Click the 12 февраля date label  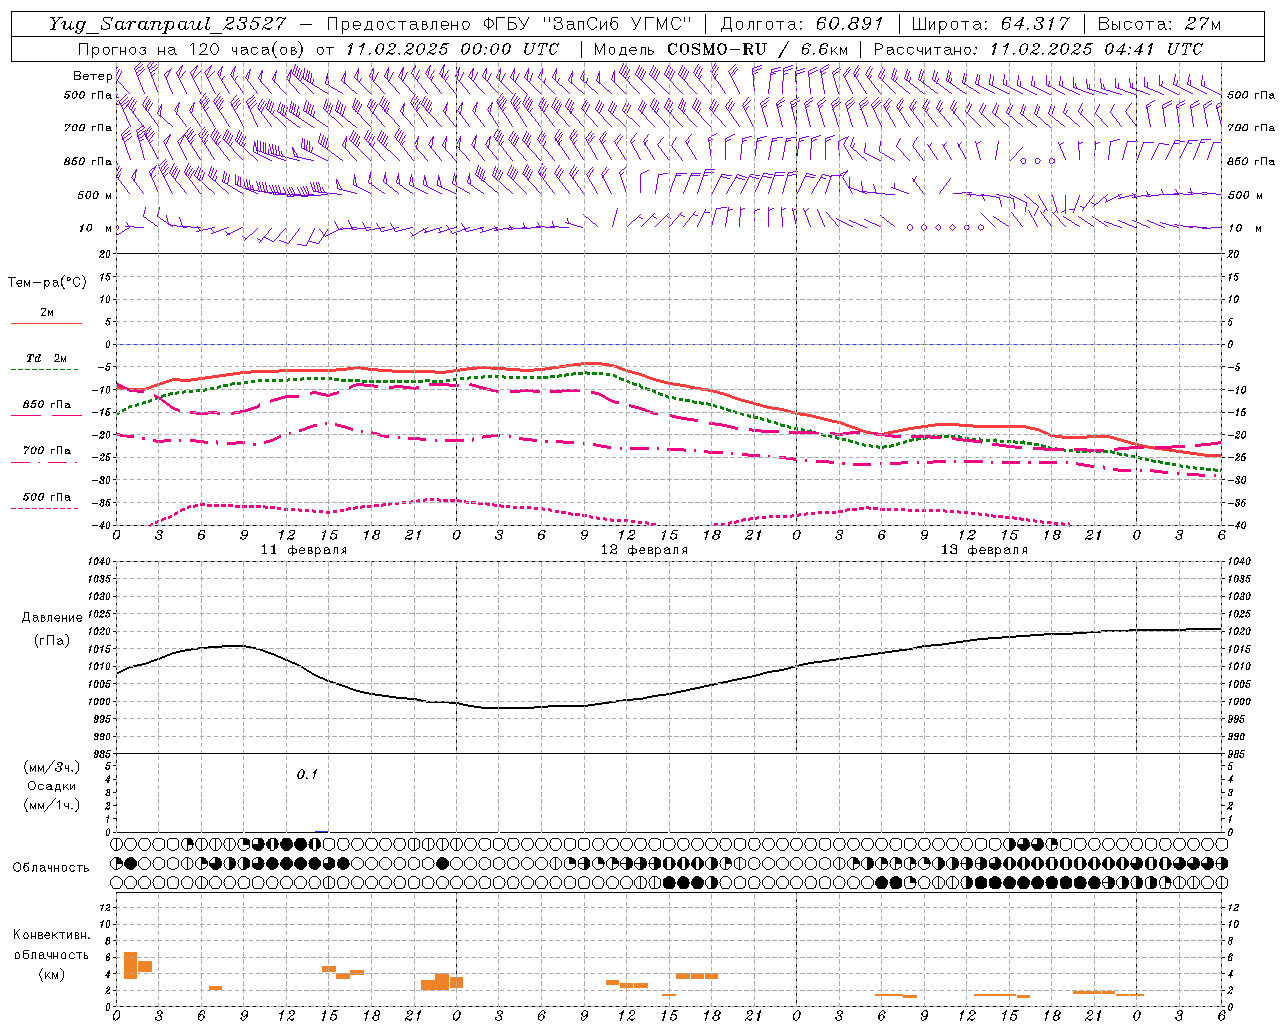644,550
